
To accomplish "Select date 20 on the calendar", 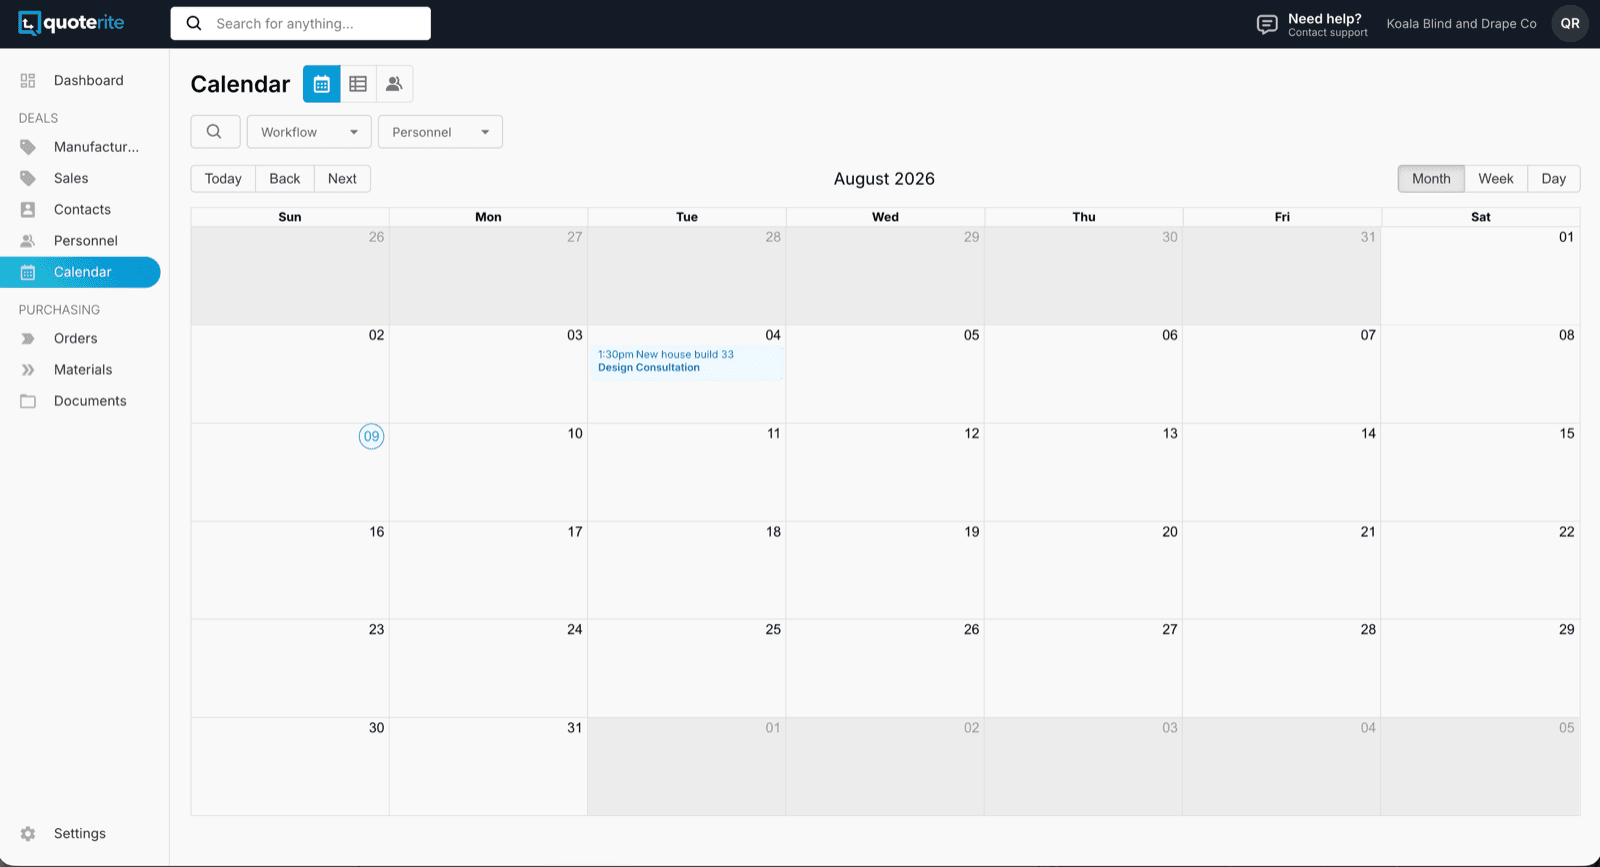I will 1169,531.
